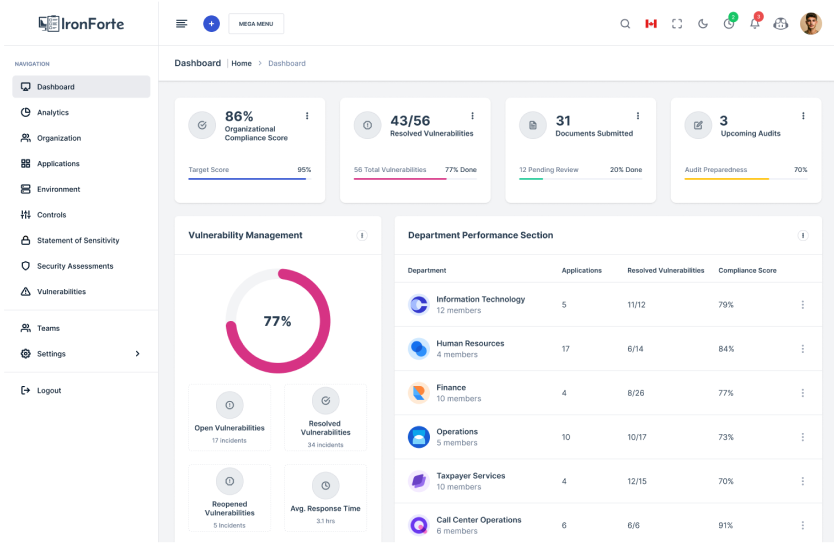Open the user avatar profile picture
Viewport: 834px width, 543px height.
tap(811, 24)
